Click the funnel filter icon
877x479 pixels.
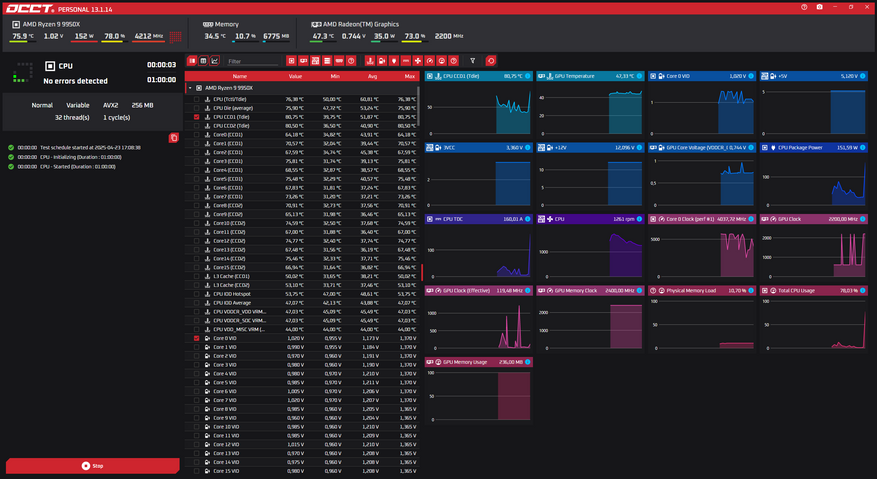click(473, 60)
